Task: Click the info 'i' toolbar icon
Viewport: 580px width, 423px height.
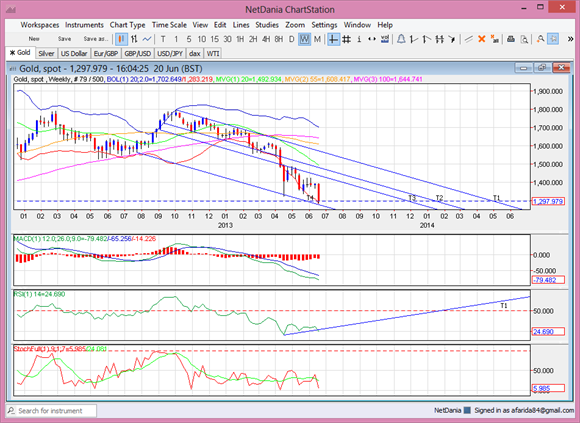Action: [359, 39]
